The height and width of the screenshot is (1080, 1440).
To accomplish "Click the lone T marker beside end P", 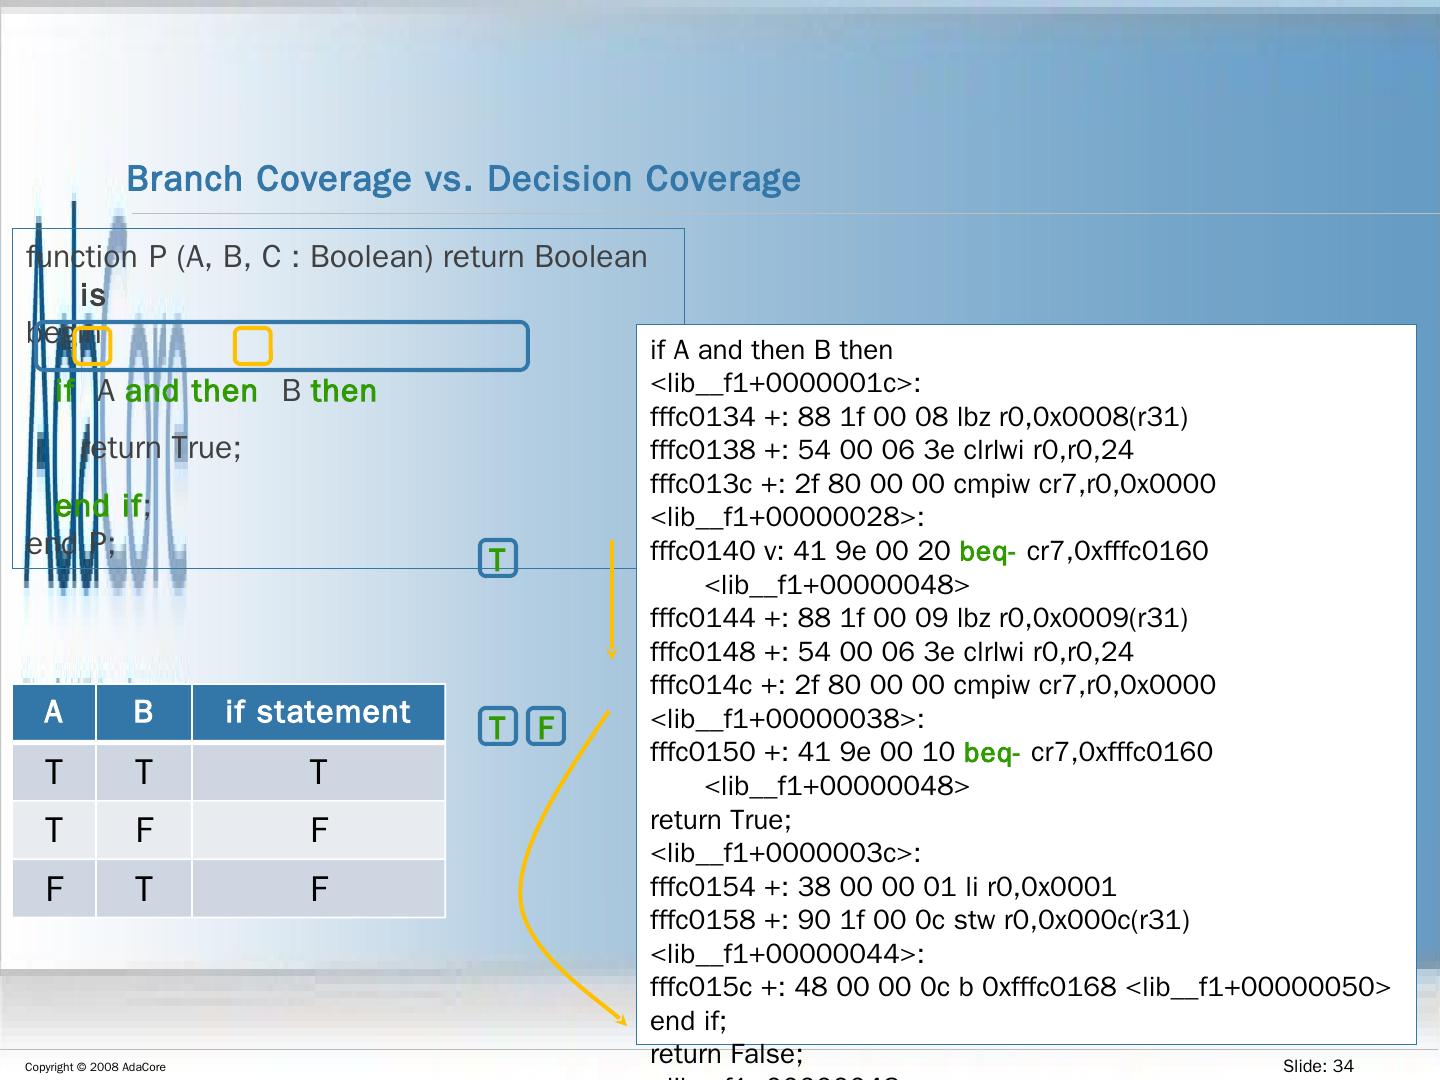I will pos(498,559).
